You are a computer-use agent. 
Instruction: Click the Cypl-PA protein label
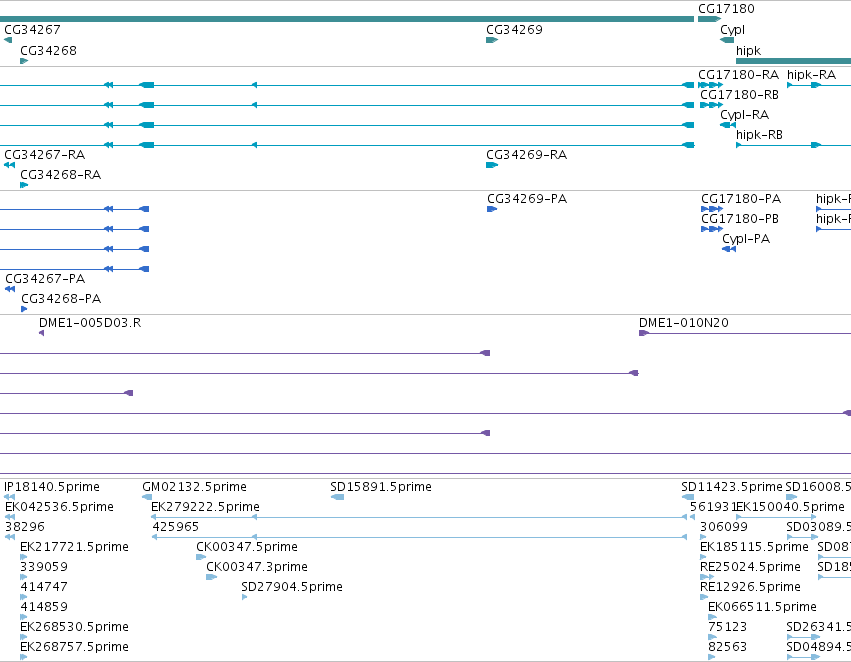click(x=746, y=239)
